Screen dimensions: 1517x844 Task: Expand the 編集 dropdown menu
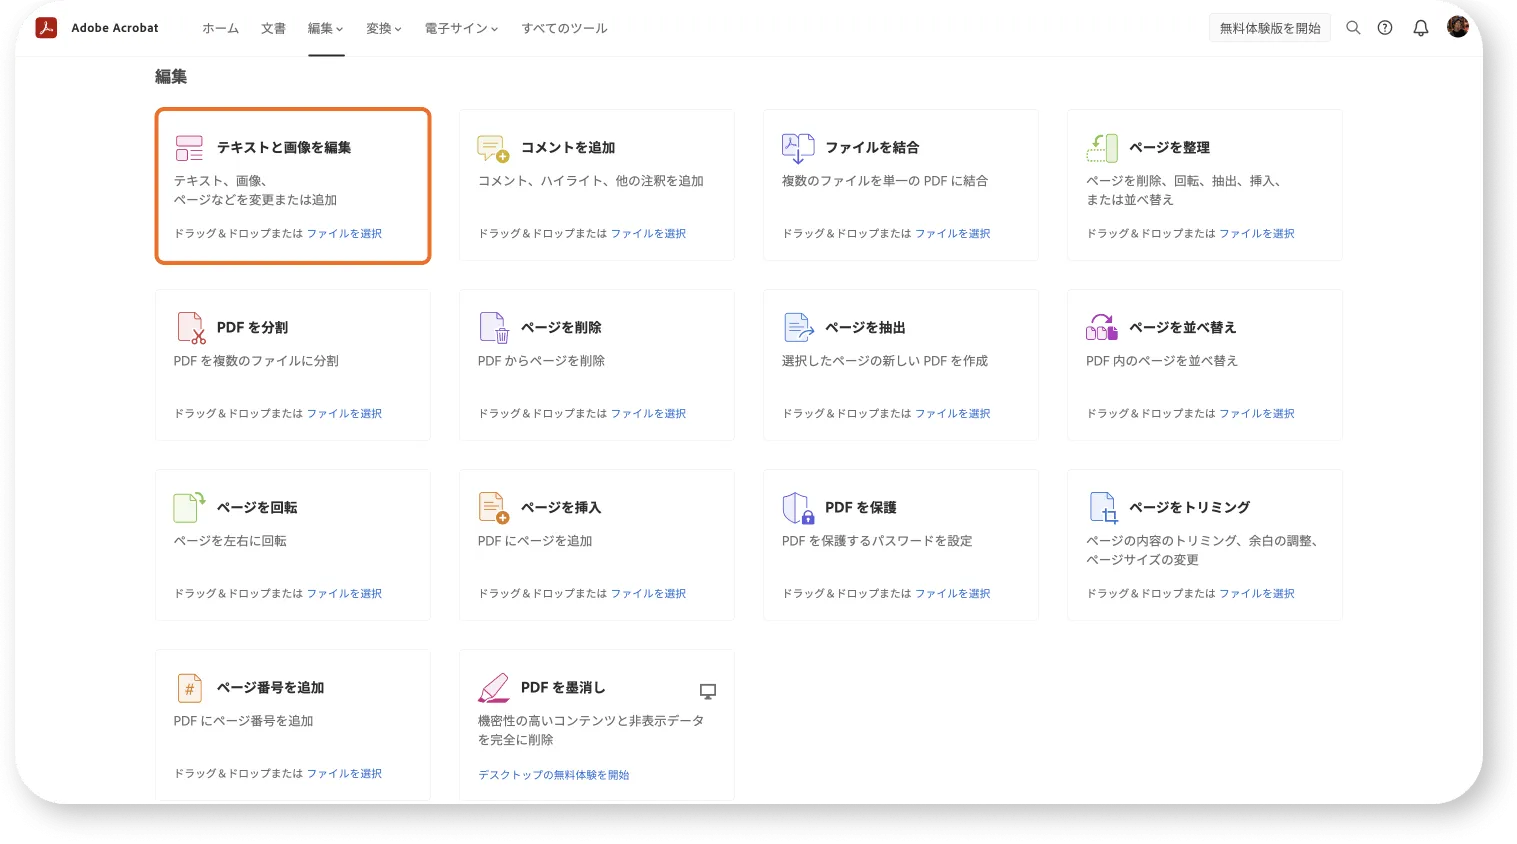pyautogui.click(x=326, y=28)
